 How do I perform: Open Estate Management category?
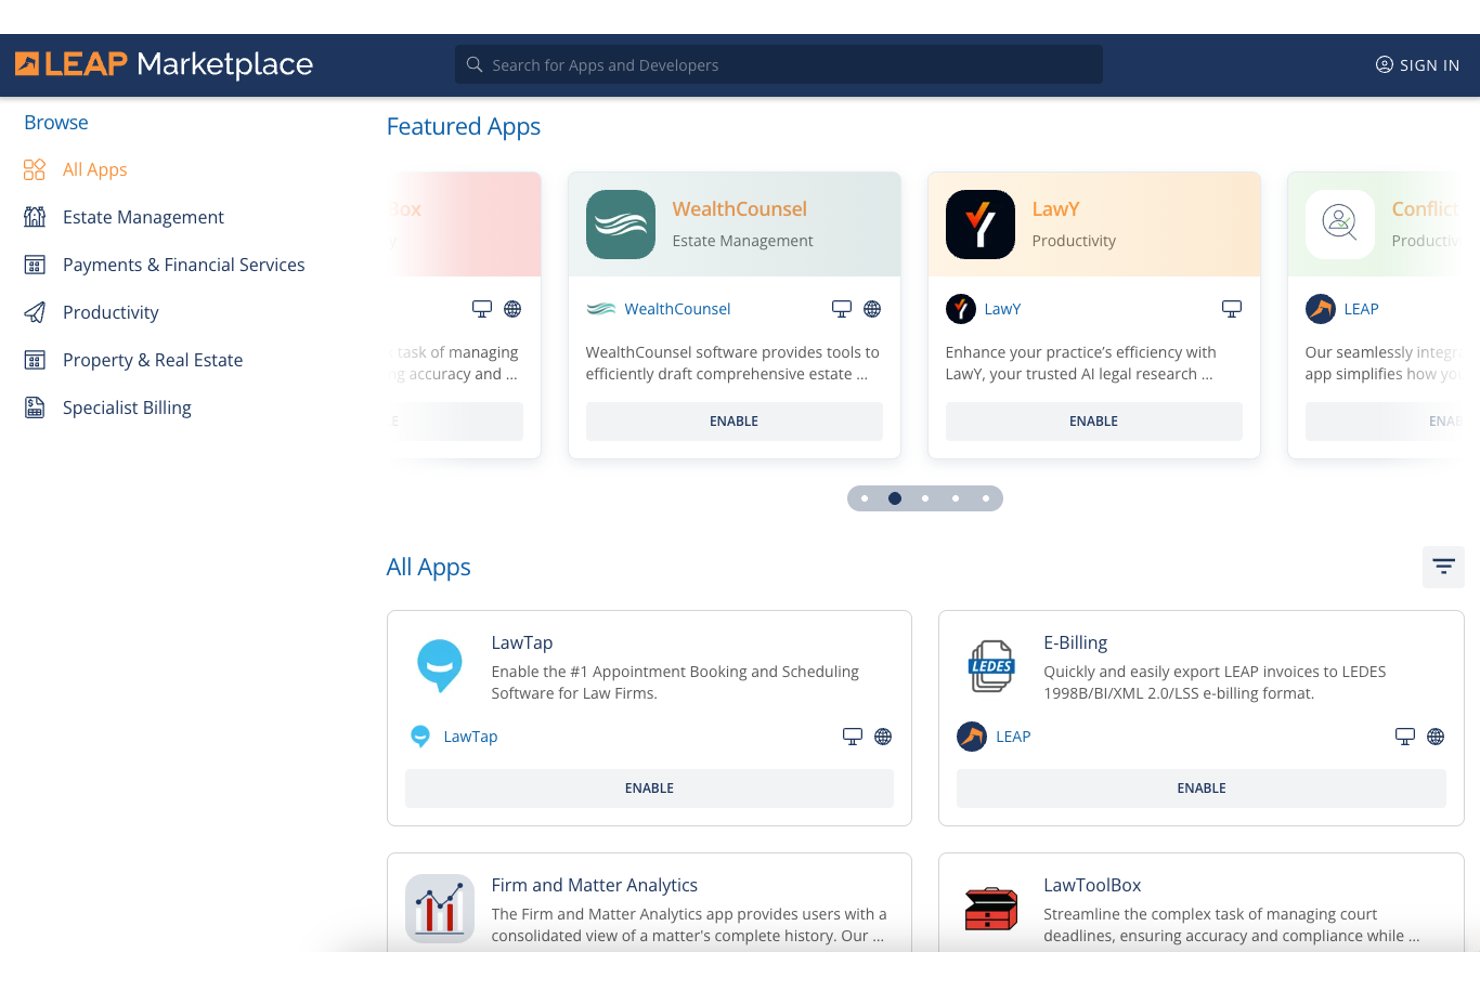(143, 217)
